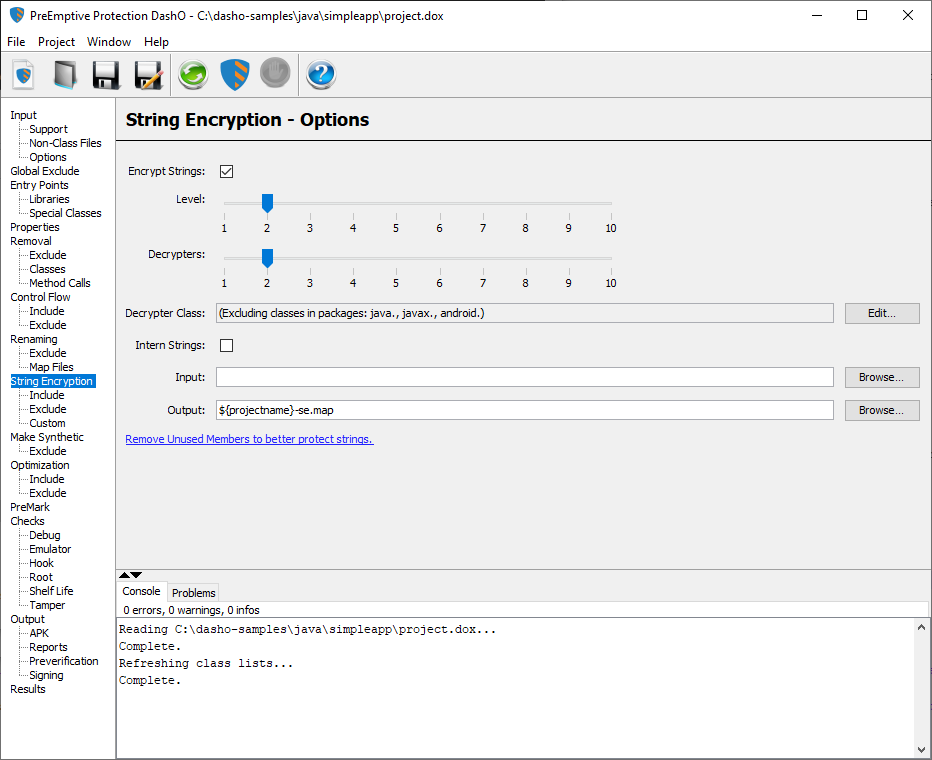Select Tamper under Checks

click(47, 606)
